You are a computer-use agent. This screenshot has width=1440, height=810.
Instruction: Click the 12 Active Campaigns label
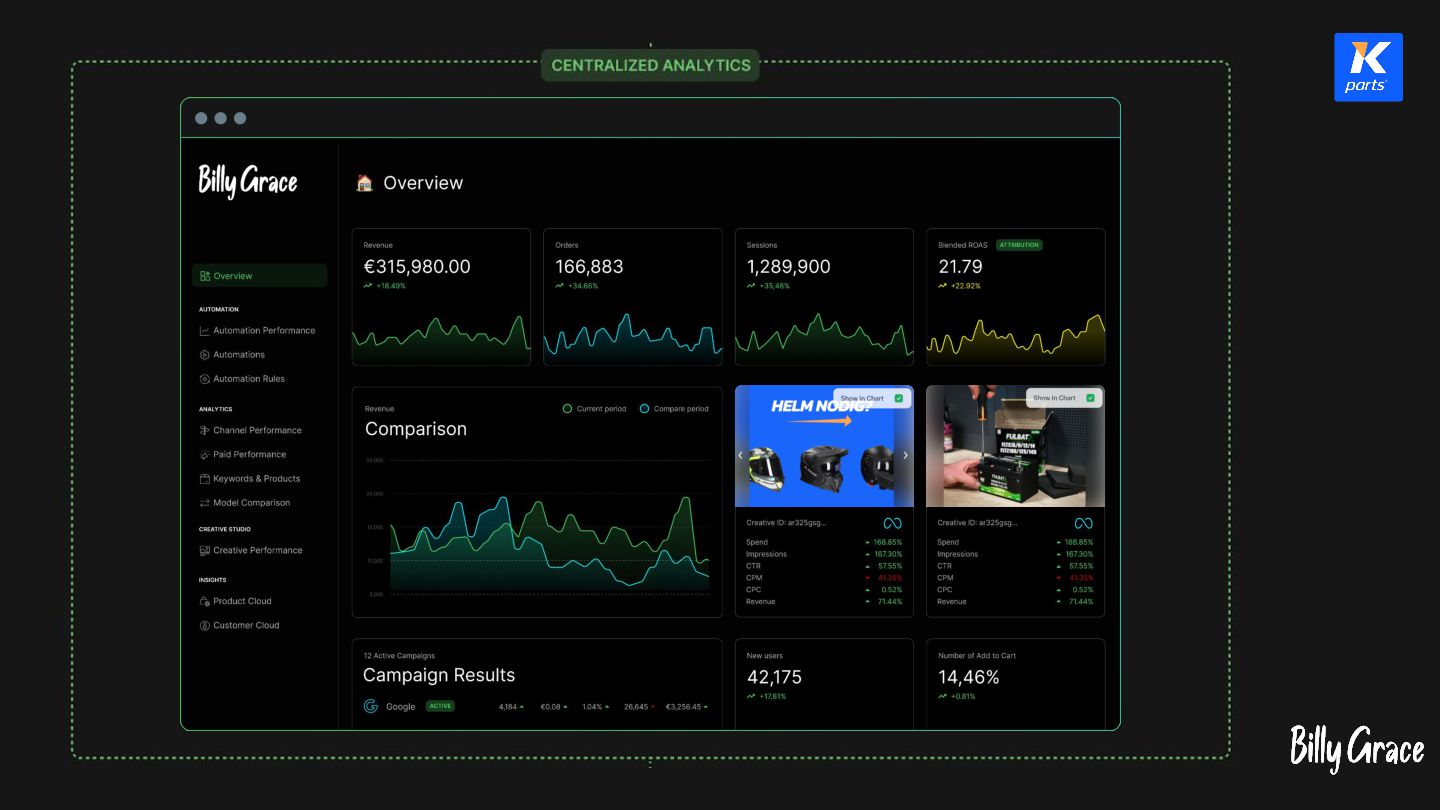pyautogui.click(x=399, y=656)
